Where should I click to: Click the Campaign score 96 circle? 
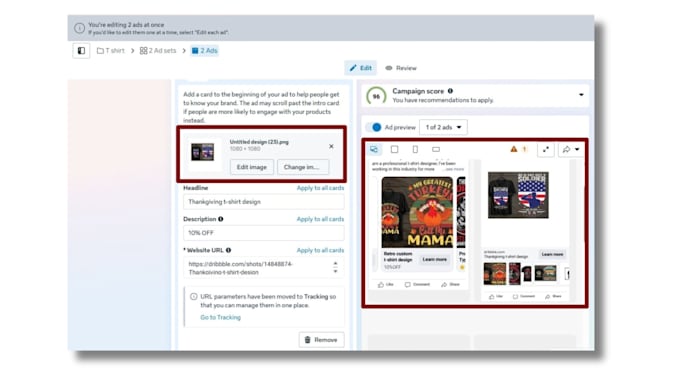pos(376,96)
